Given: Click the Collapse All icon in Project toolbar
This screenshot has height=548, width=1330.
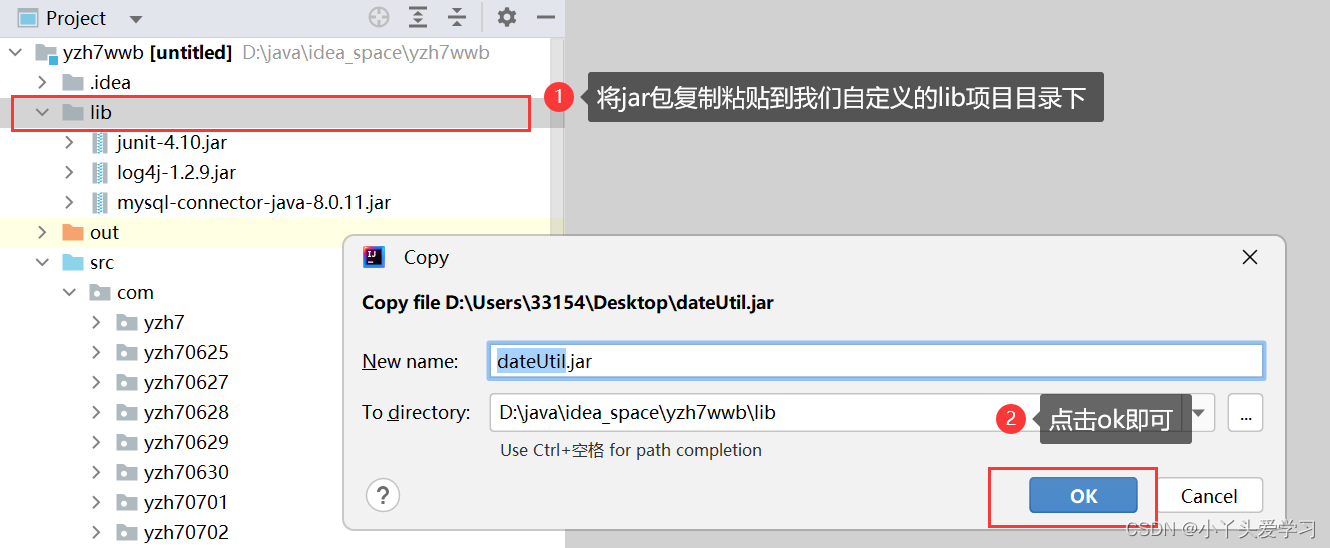Looking at the screenshot, I should point(457,17).
